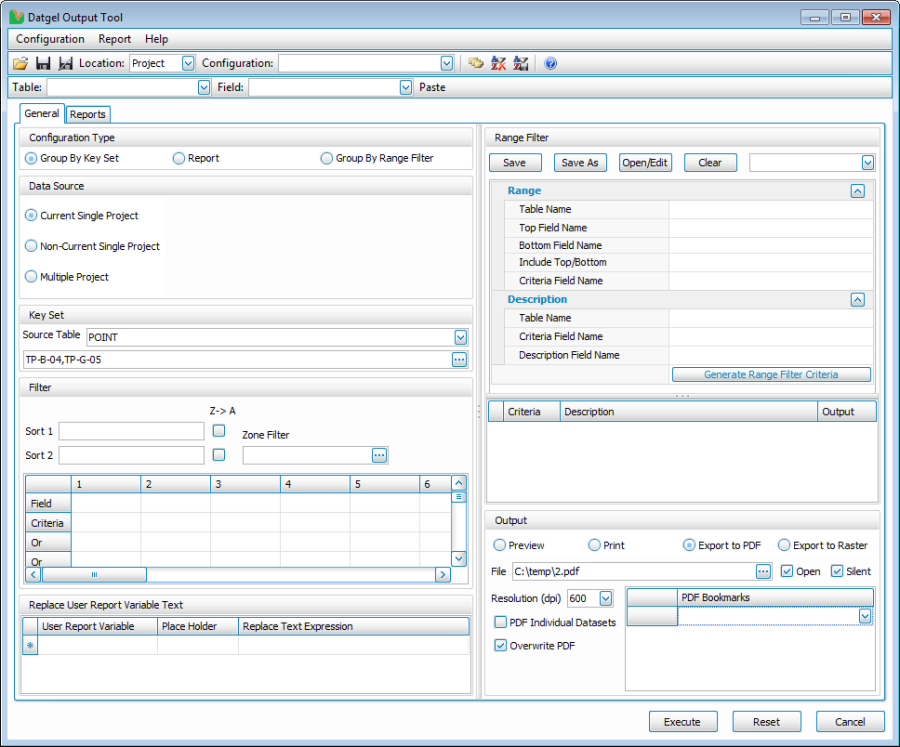Click the Zone Filter ellipsis button
This screenshot has height=747, width=900.
click(379, 455)
